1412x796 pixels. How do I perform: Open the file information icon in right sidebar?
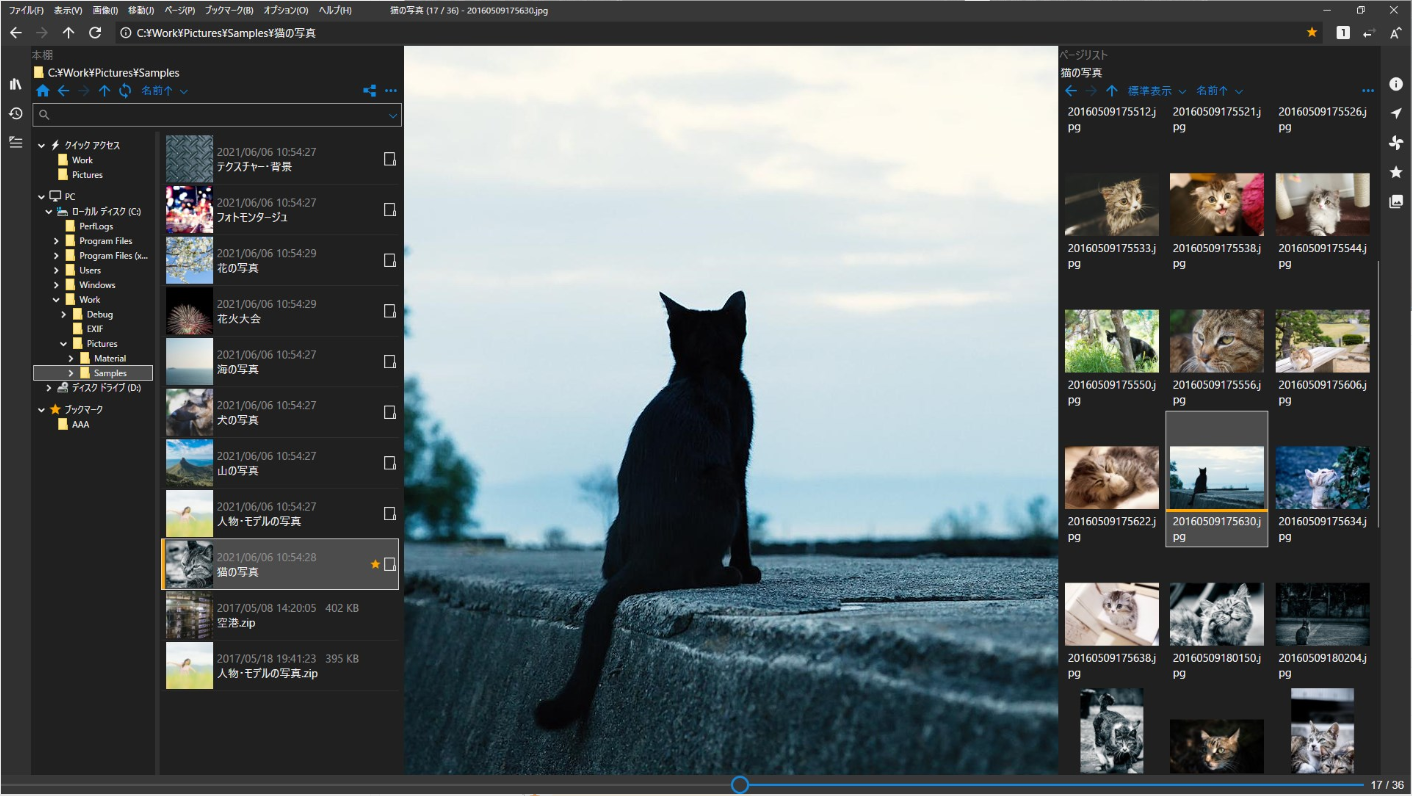pyautogui.click(x=1396, y=84)
